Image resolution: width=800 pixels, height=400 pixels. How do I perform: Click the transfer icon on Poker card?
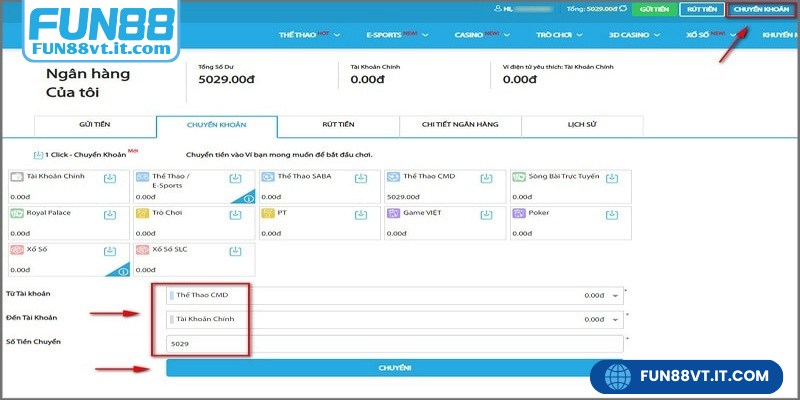pyautogui.click(x=612, y=215)
